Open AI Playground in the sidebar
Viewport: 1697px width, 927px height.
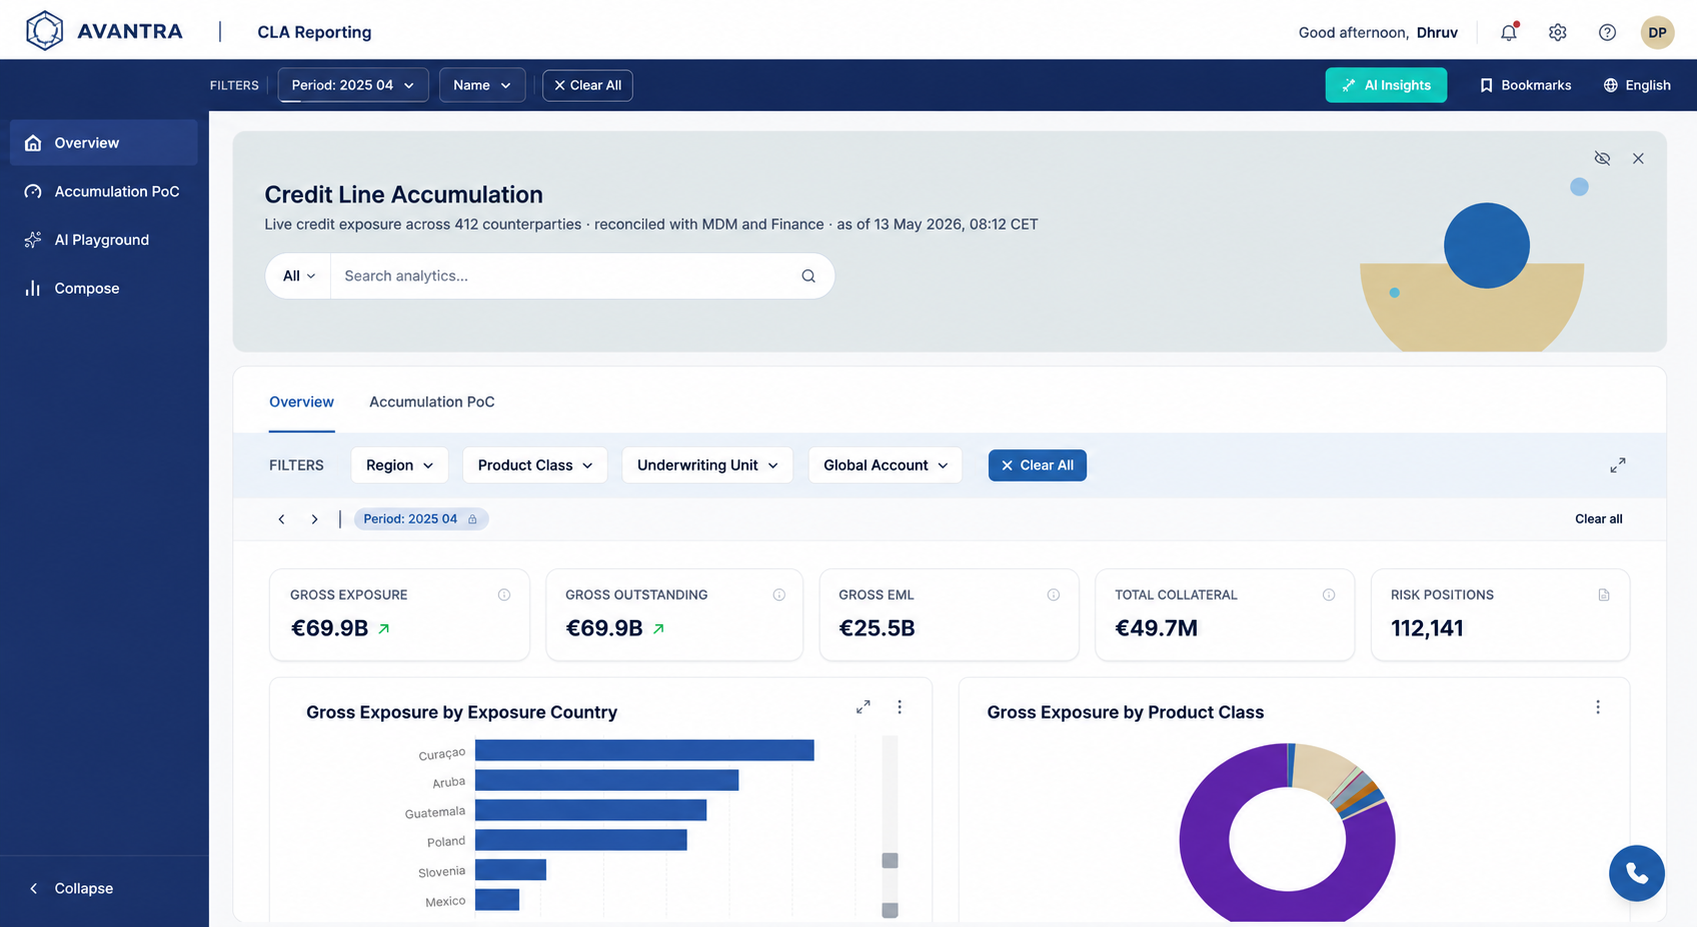[x=104, y=240]
